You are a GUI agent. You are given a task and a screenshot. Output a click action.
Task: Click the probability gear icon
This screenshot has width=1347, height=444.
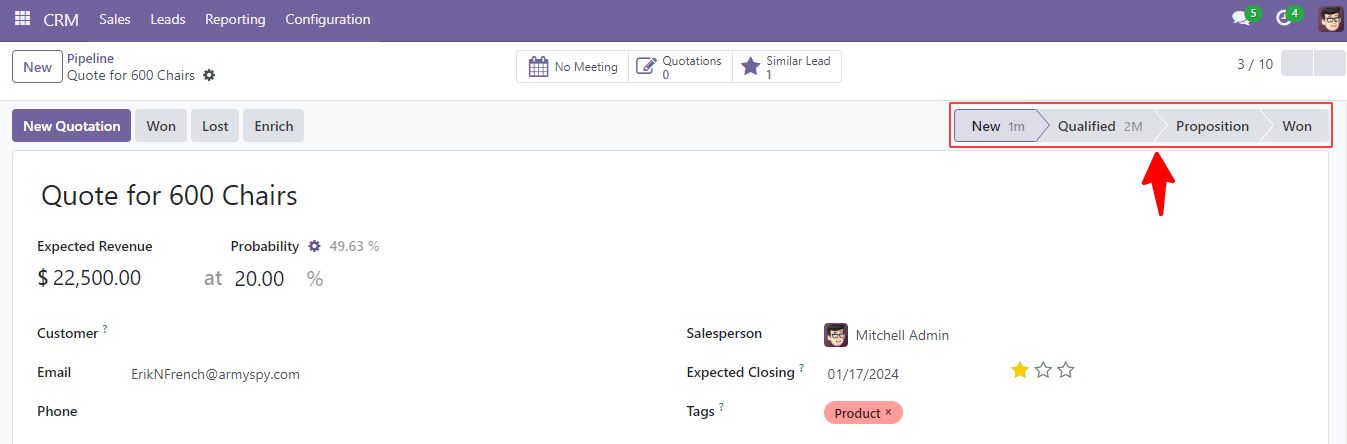coord(314,246)
